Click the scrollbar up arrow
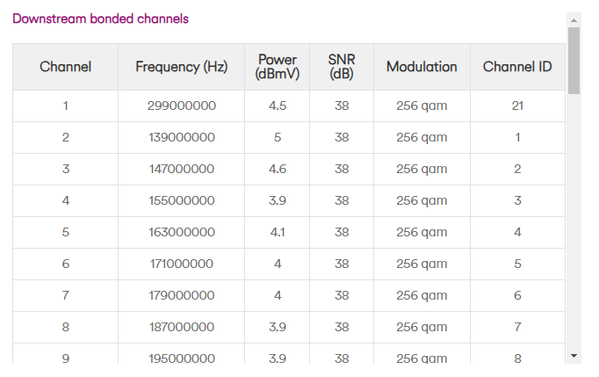The width and height of the screenshot is (599, 377). 574,20
